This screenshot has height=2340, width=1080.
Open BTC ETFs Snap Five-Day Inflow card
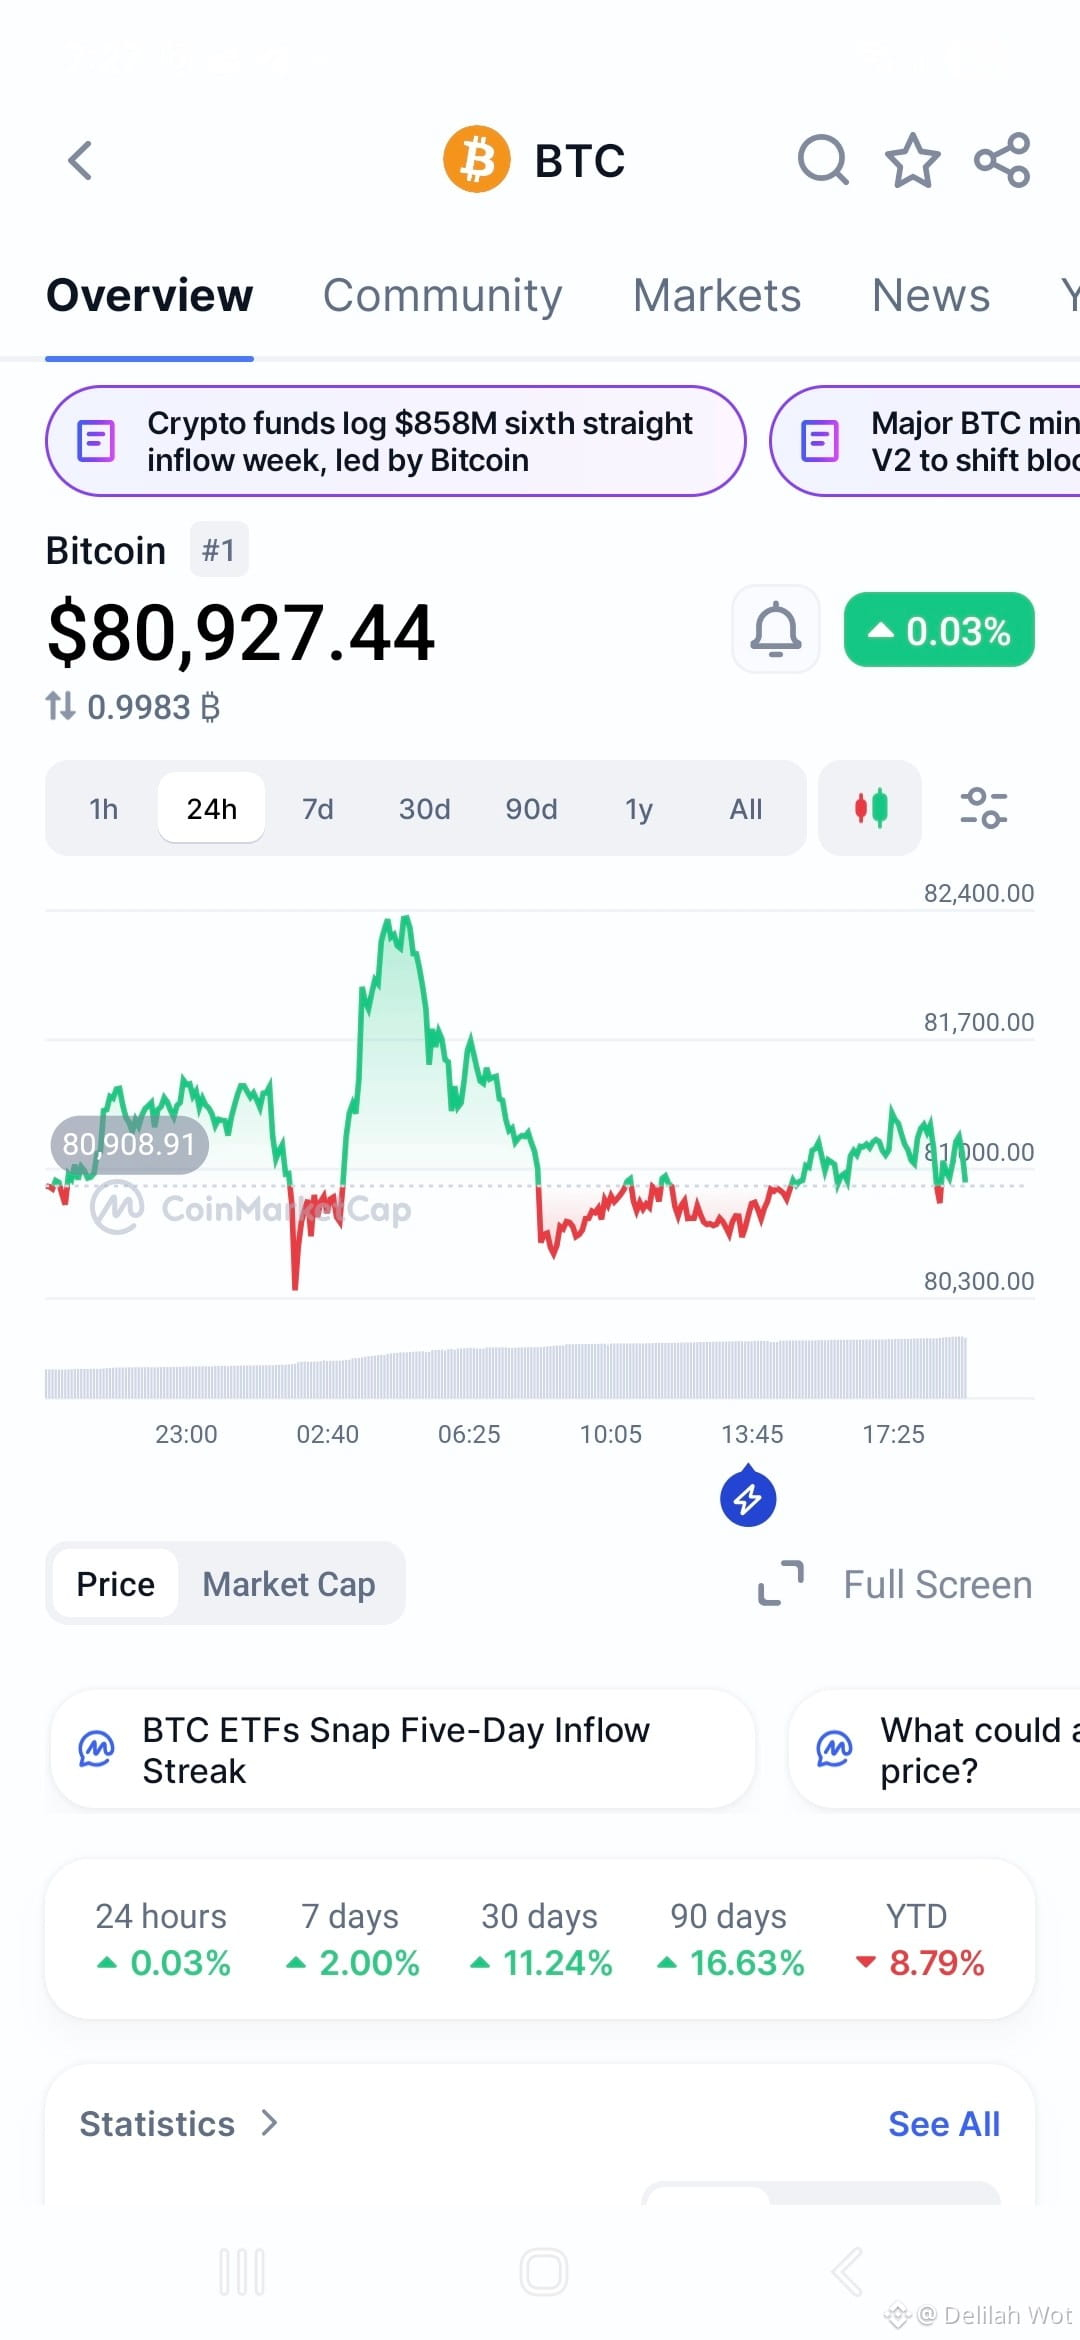pyautogui.click(x=403, y=1750)
